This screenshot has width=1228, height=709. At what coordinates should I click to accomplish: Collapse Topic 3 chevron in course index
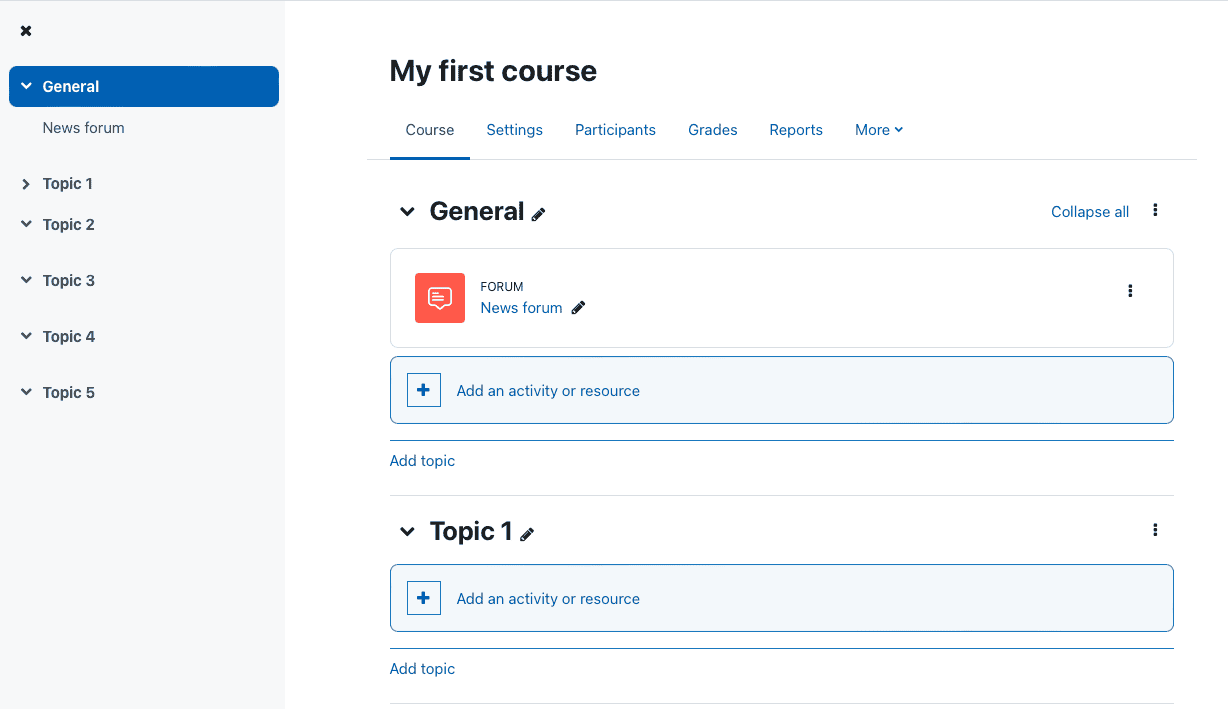pos(26,280)
